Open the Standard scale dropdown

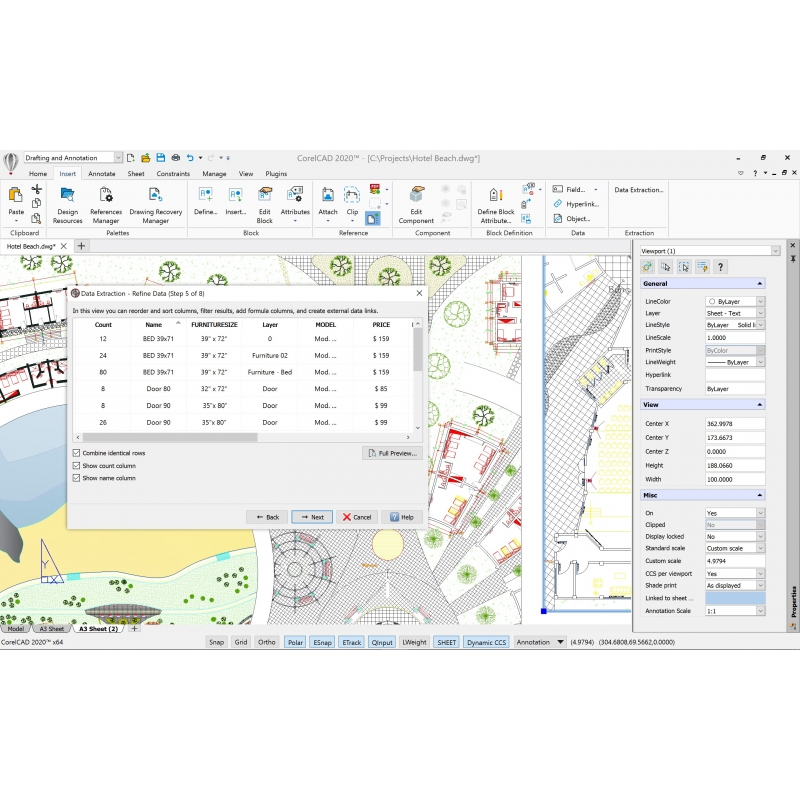coord(760,548)
